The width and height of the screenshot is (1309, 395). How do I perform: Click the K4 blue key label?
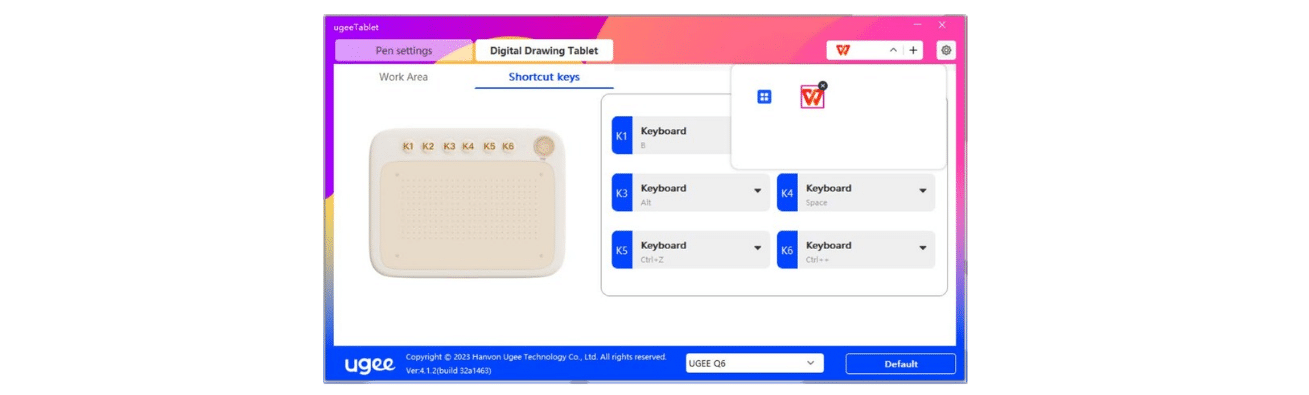(786, 192)
